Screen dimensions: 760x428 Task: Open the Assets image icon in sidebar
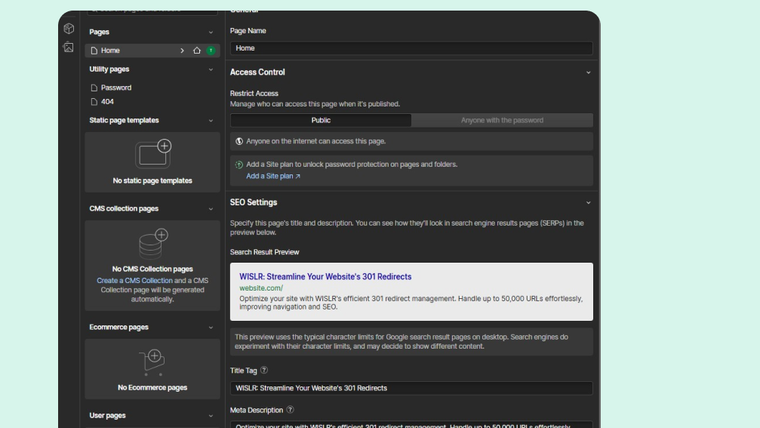pos(68,47)
